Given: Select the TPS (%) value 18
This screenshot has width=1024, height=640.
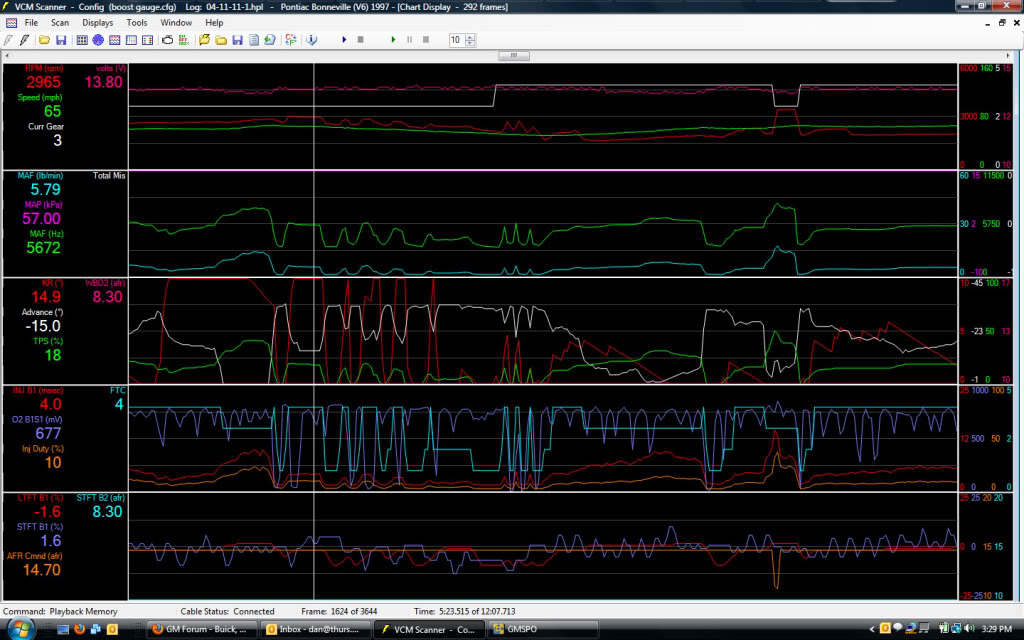Looking at the screenshot, I should tap(53, 355).
